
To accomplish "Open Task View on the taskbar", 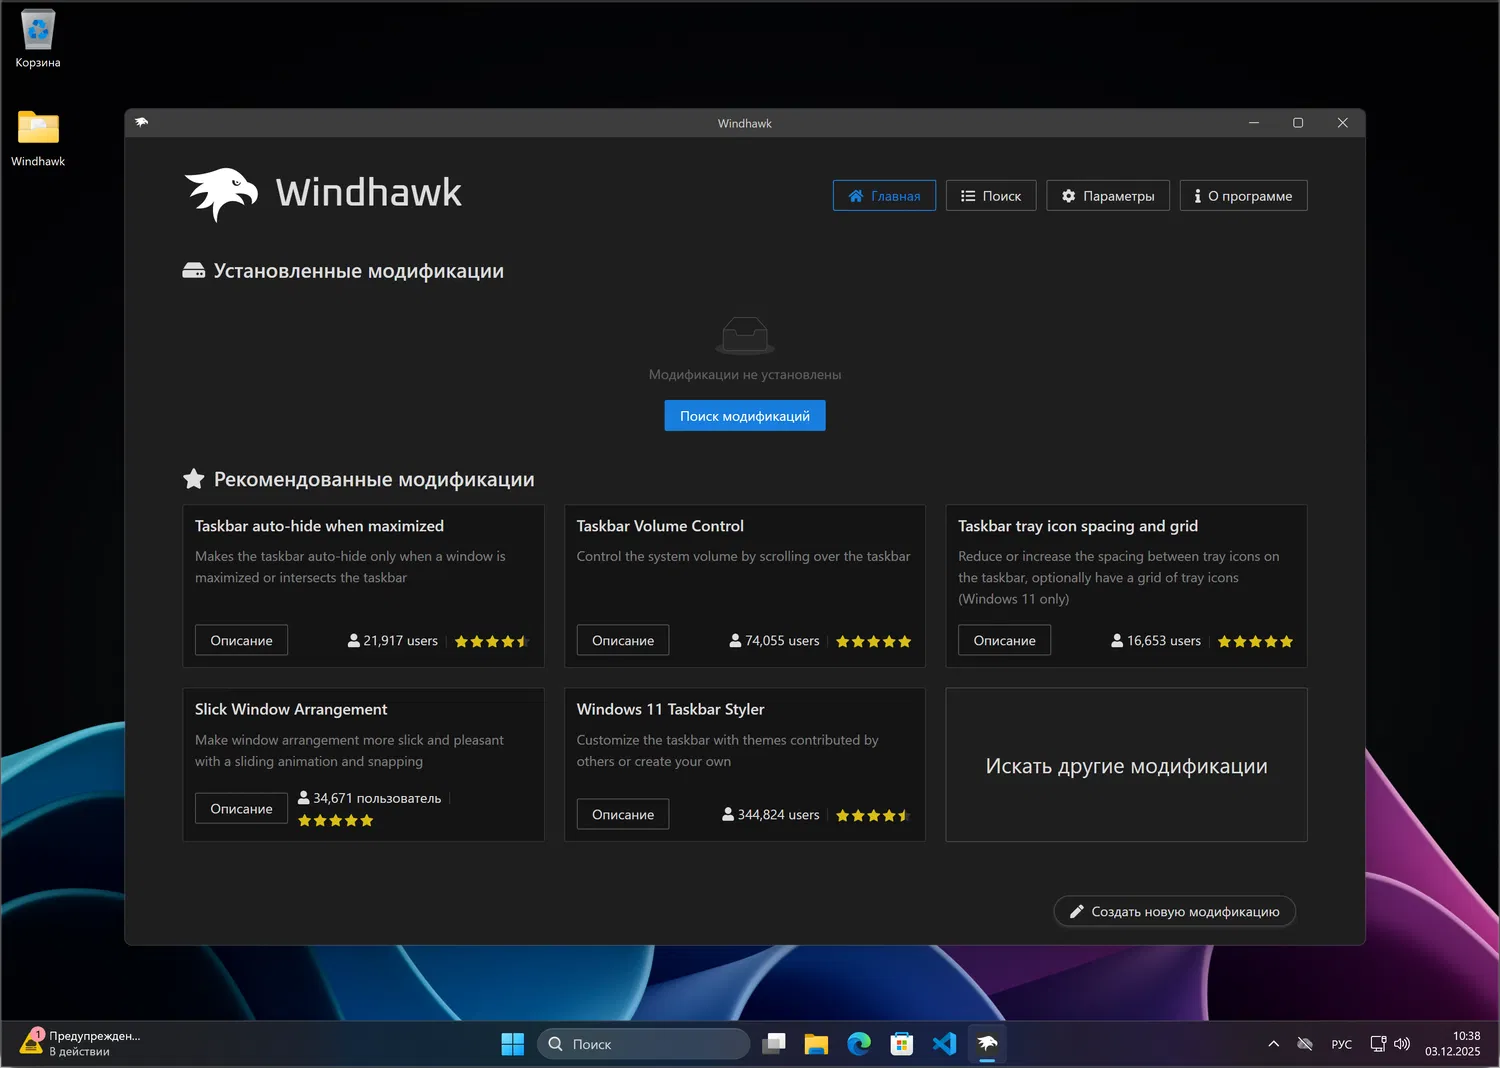I will (774, 1044).
